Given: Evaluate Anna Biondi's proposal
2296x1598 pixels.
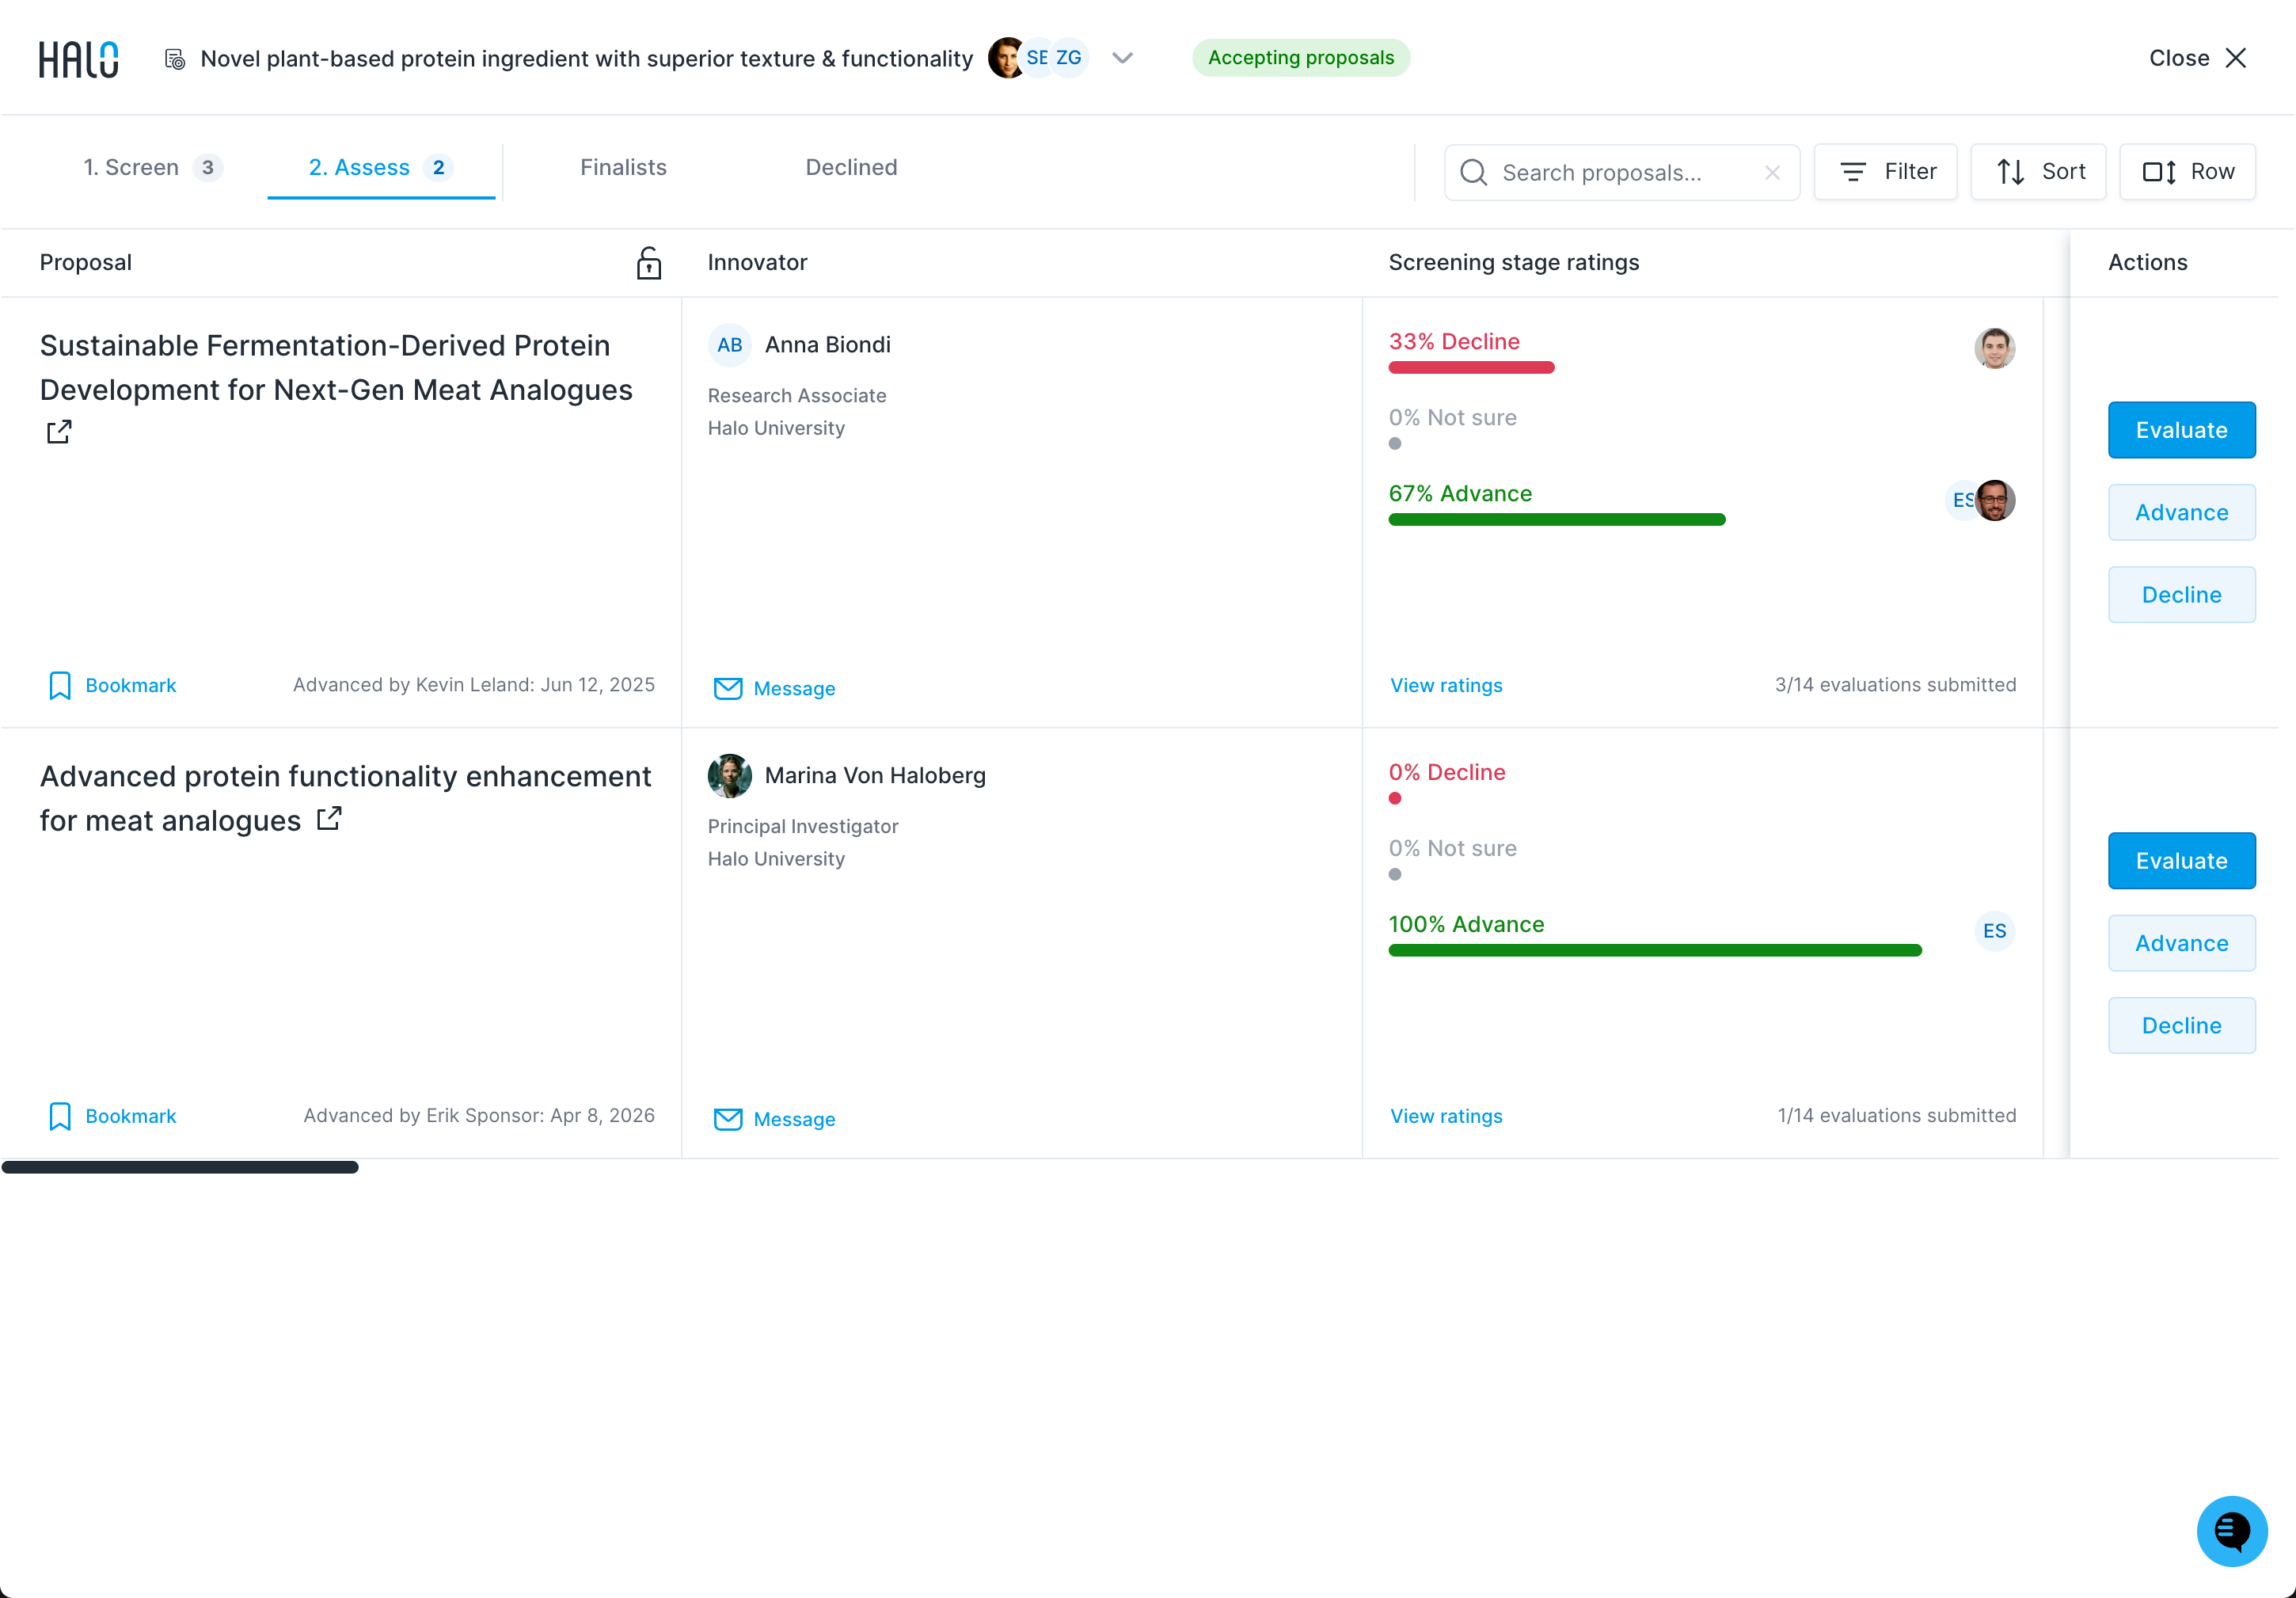Looking at the screenshot, I should coord(2181,430).
